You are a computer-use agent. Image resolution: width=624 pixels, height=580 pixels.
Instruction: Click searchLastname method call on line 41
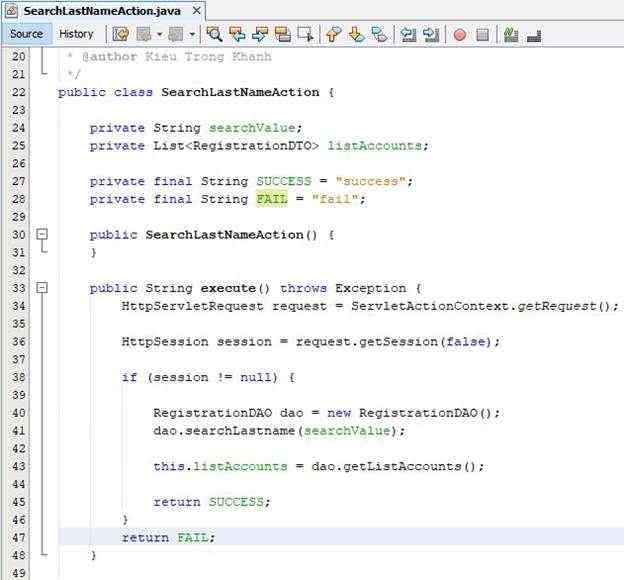tap(240, 430)
